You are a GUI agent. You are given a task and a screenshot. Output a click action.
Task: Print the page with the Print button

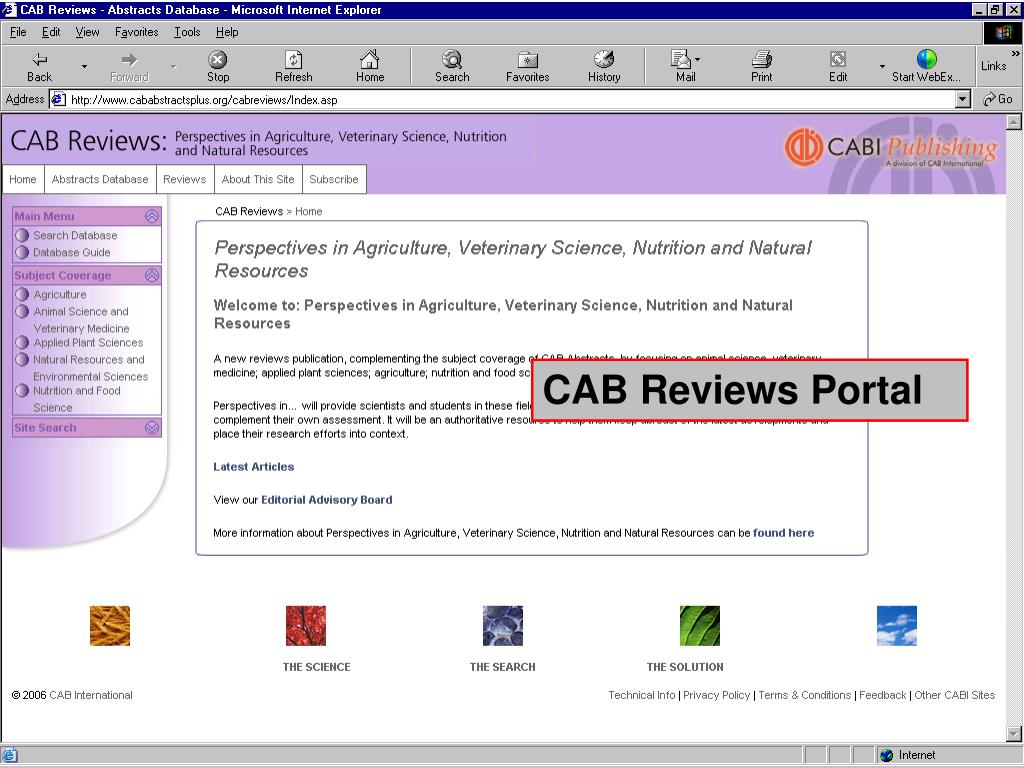[761, 67]
